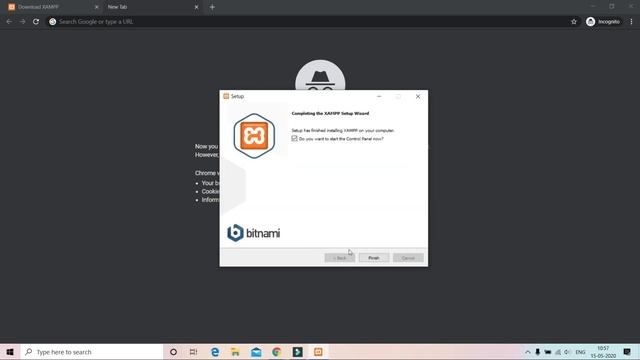
Task: Focus the Chrome address bar
Action: pyautogui.click(x=314, y=22)
